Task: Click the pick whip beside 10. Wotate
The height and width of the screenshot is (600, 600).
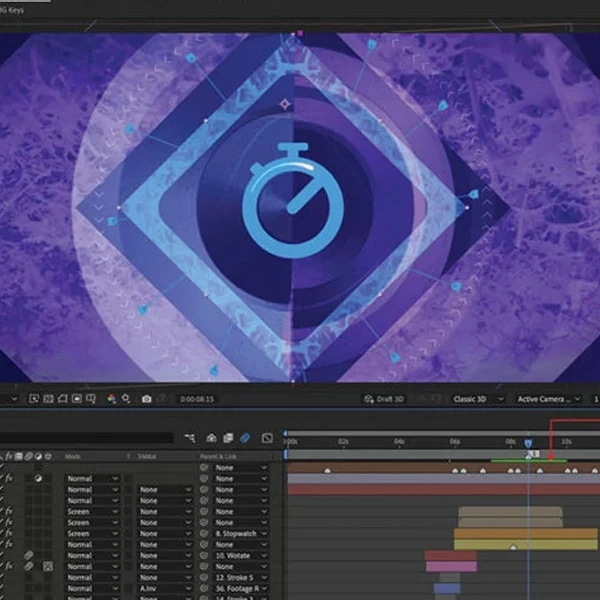Action: (x=205, y=555)
